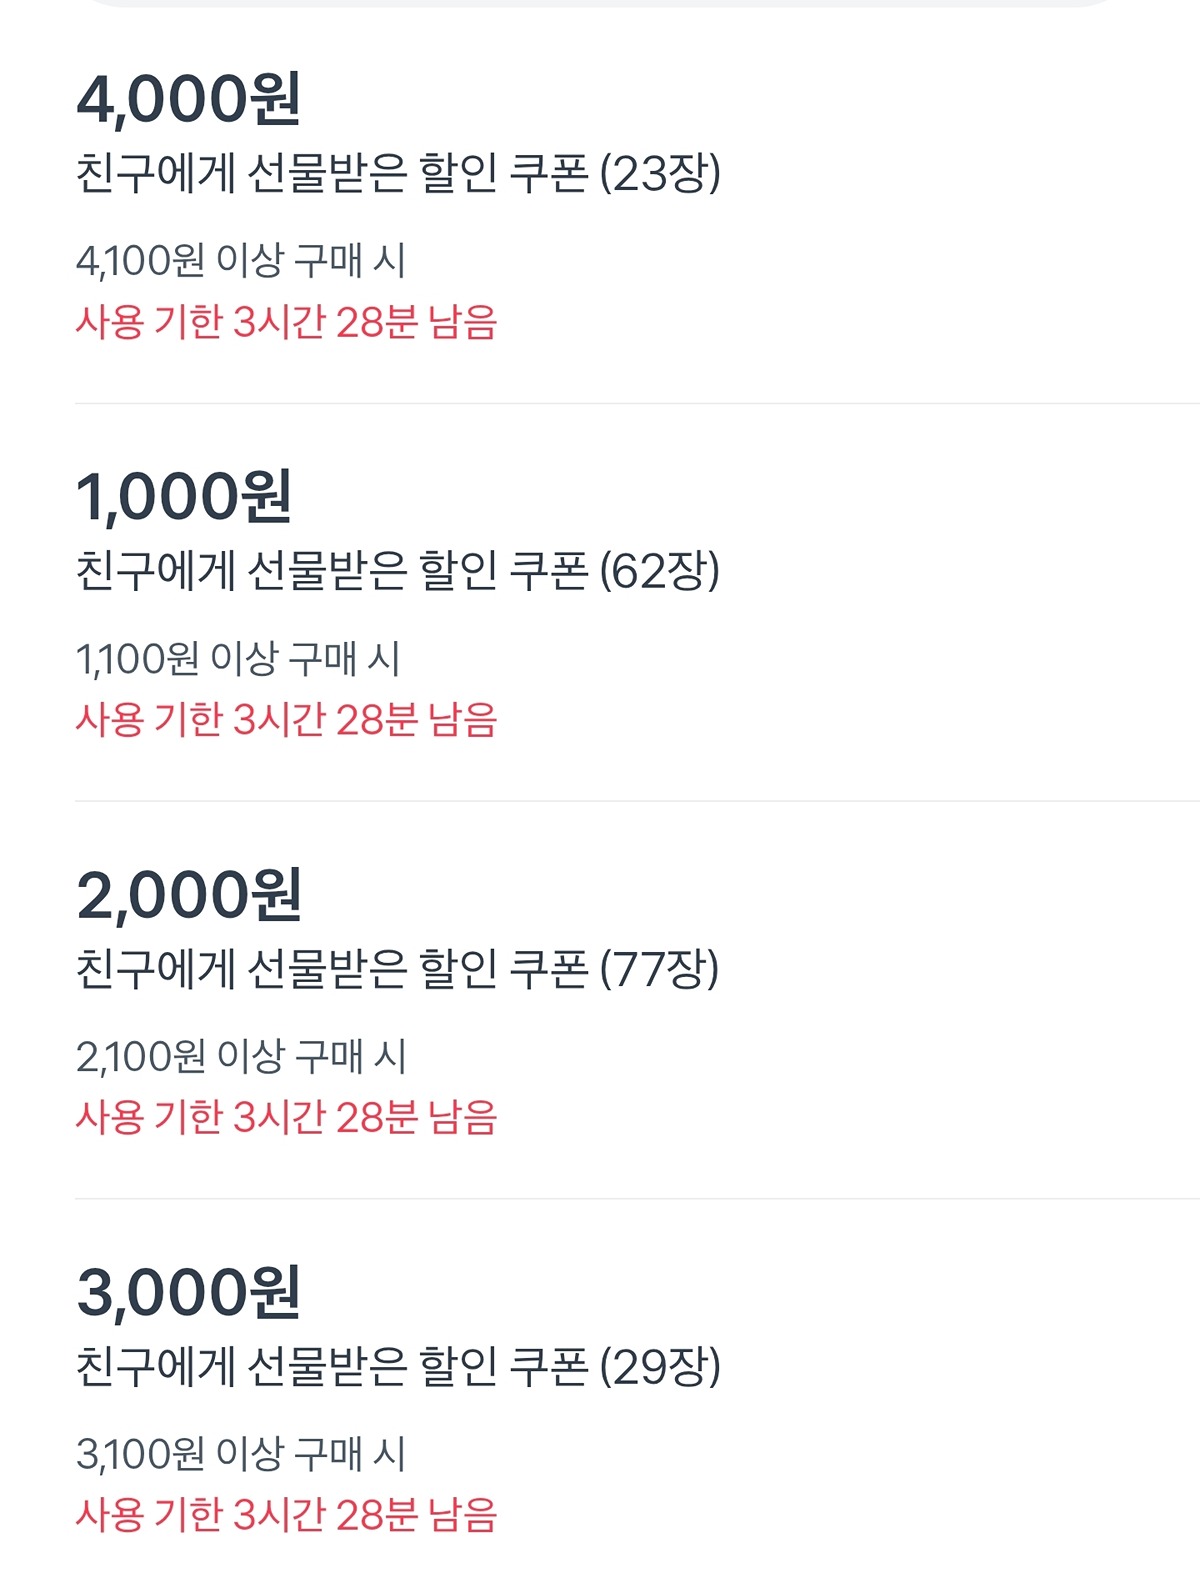Click the 3,100원 이상 구매 시 condition
Screen dimensions: 1200x1593
pos(241,1454)
